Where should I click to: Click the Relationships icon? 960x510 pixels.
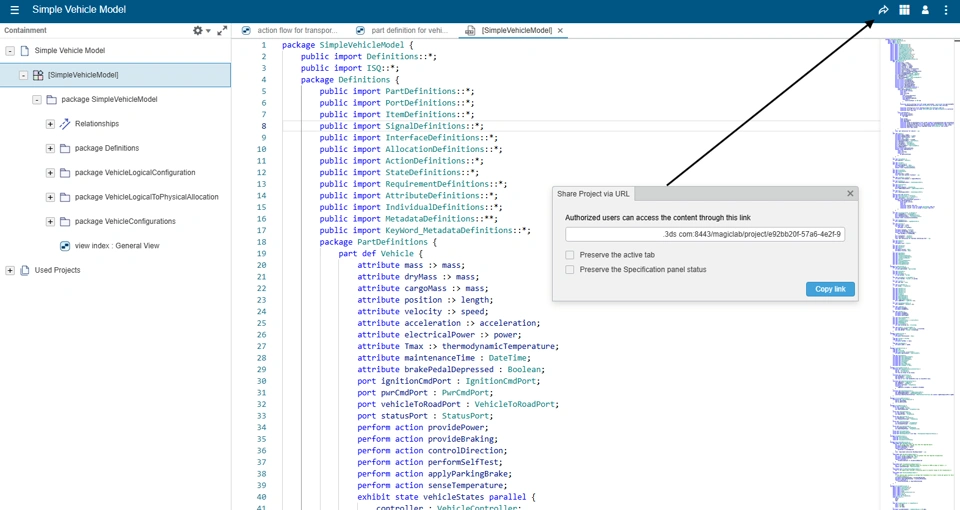pyautogui.click(x=65, y=124)
